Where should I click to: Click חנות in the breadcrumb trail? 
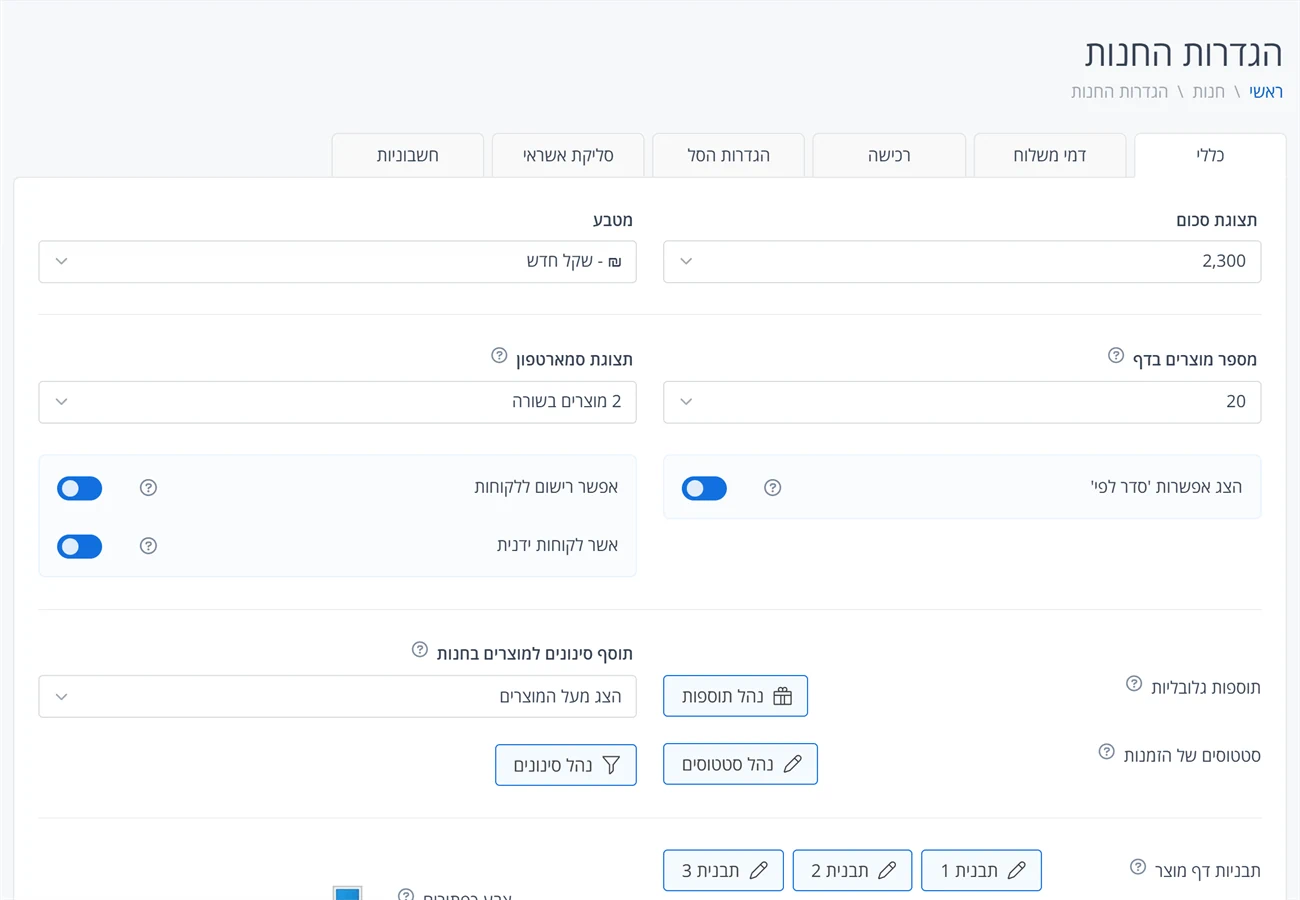pos(1209,91)
